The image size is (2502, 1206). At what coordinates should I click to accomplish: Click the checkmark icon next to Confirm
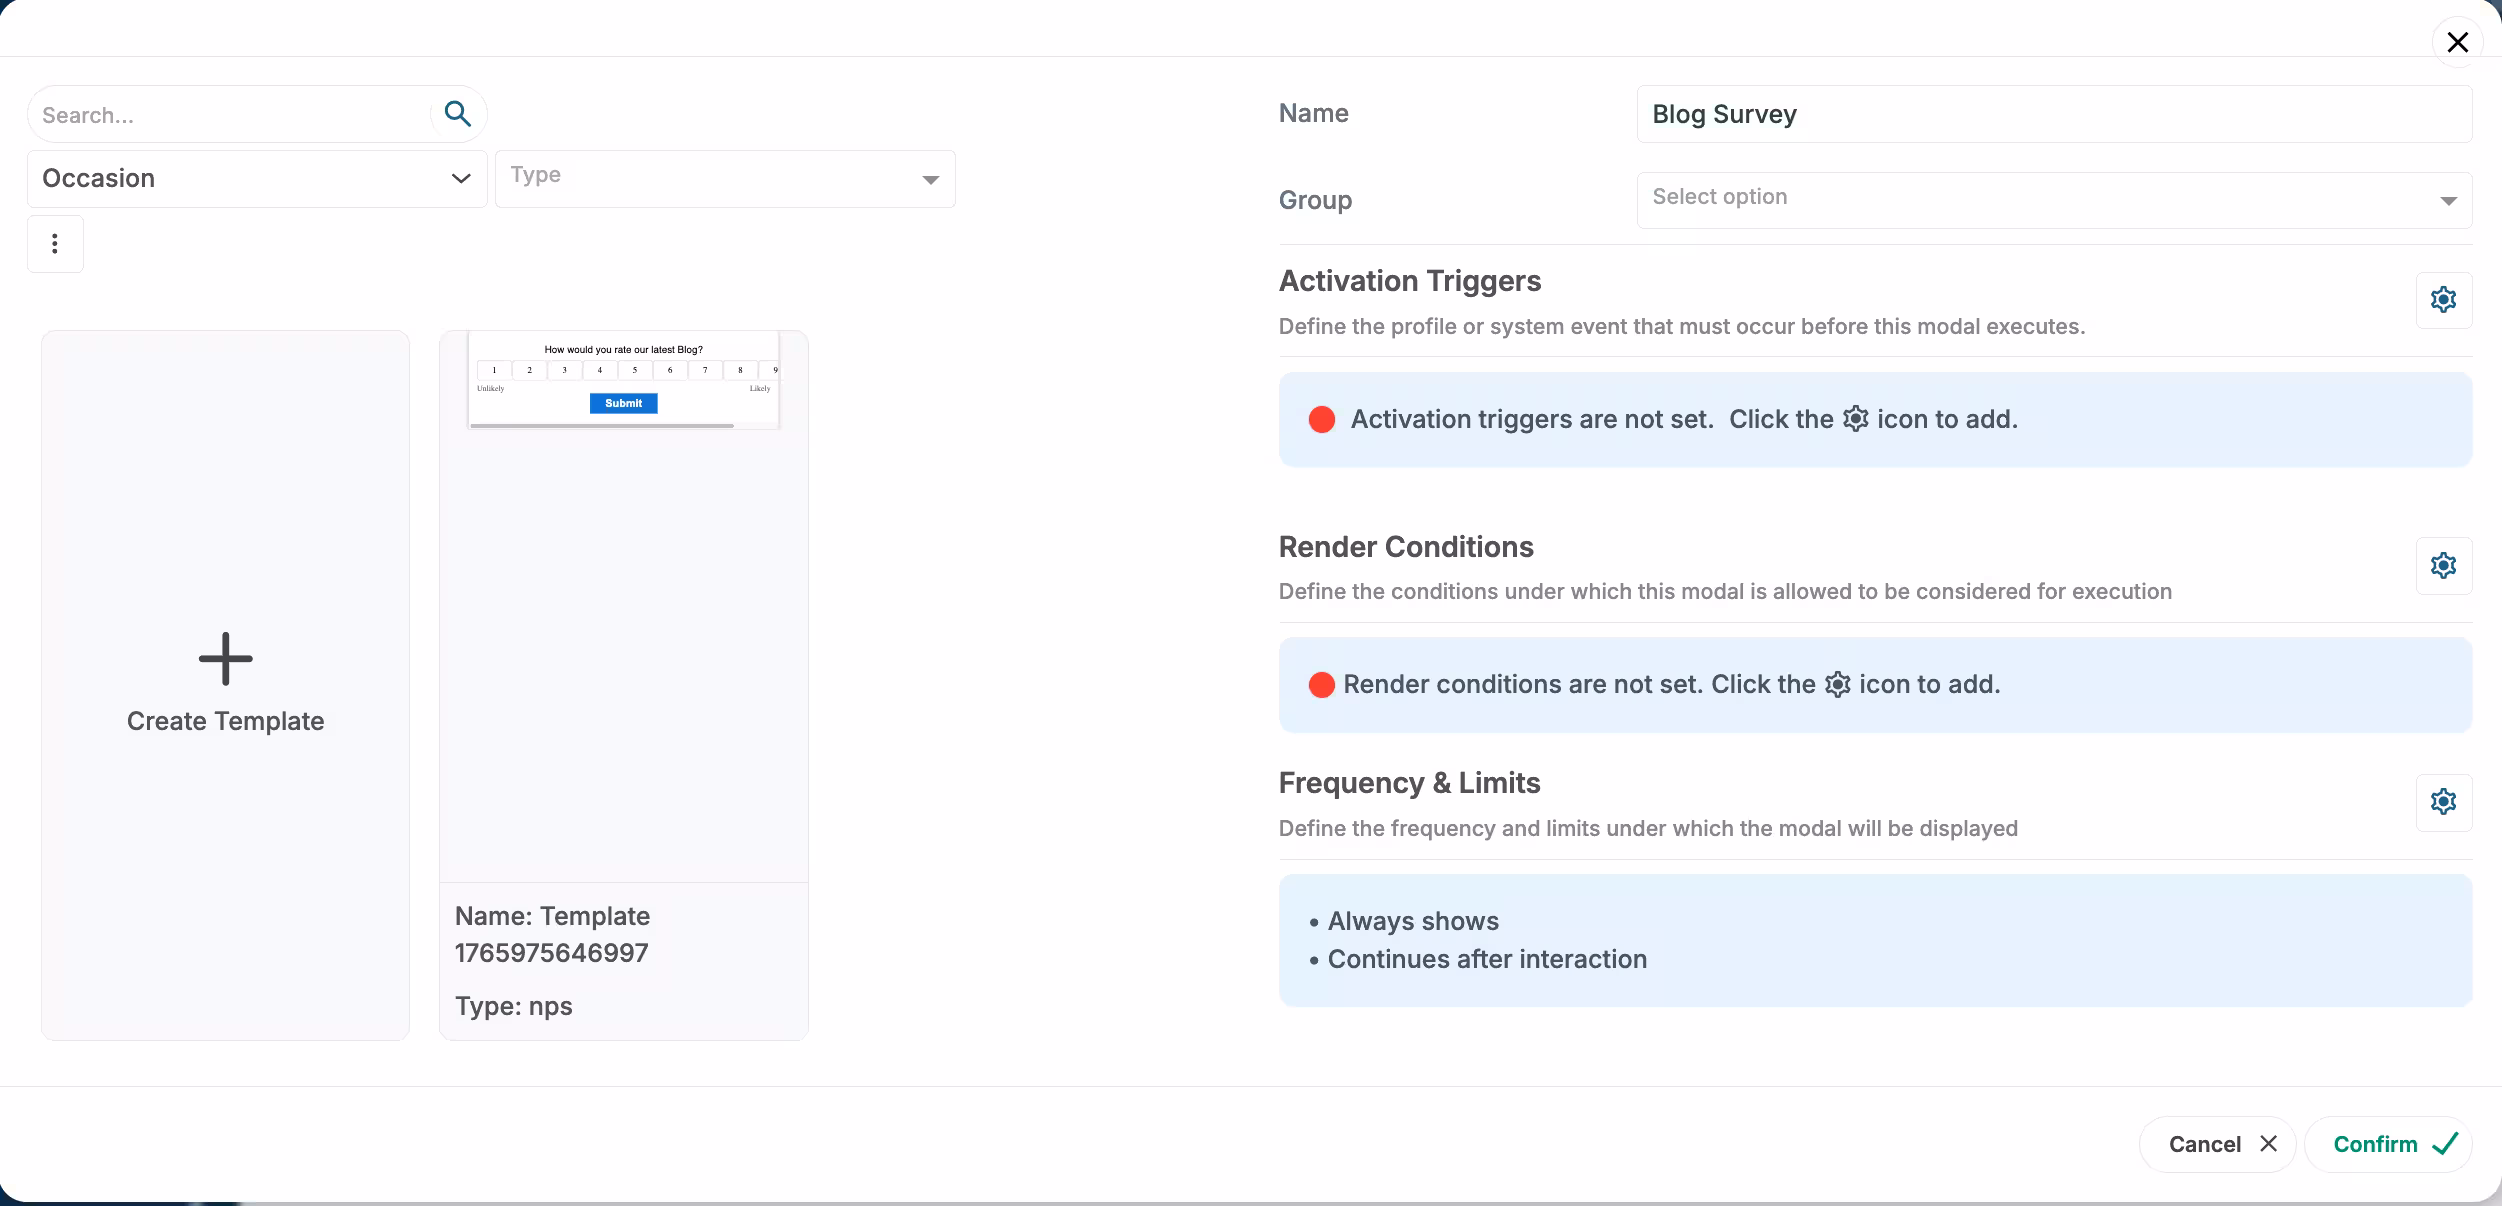(2446, 1143)
